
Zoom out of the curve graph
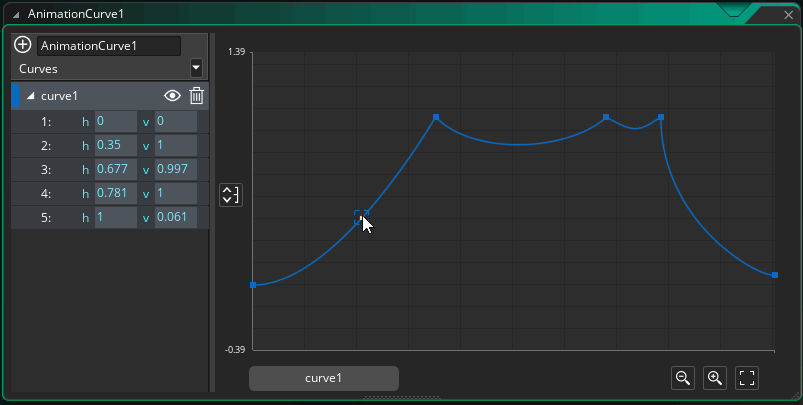click(x=683, y=378)
